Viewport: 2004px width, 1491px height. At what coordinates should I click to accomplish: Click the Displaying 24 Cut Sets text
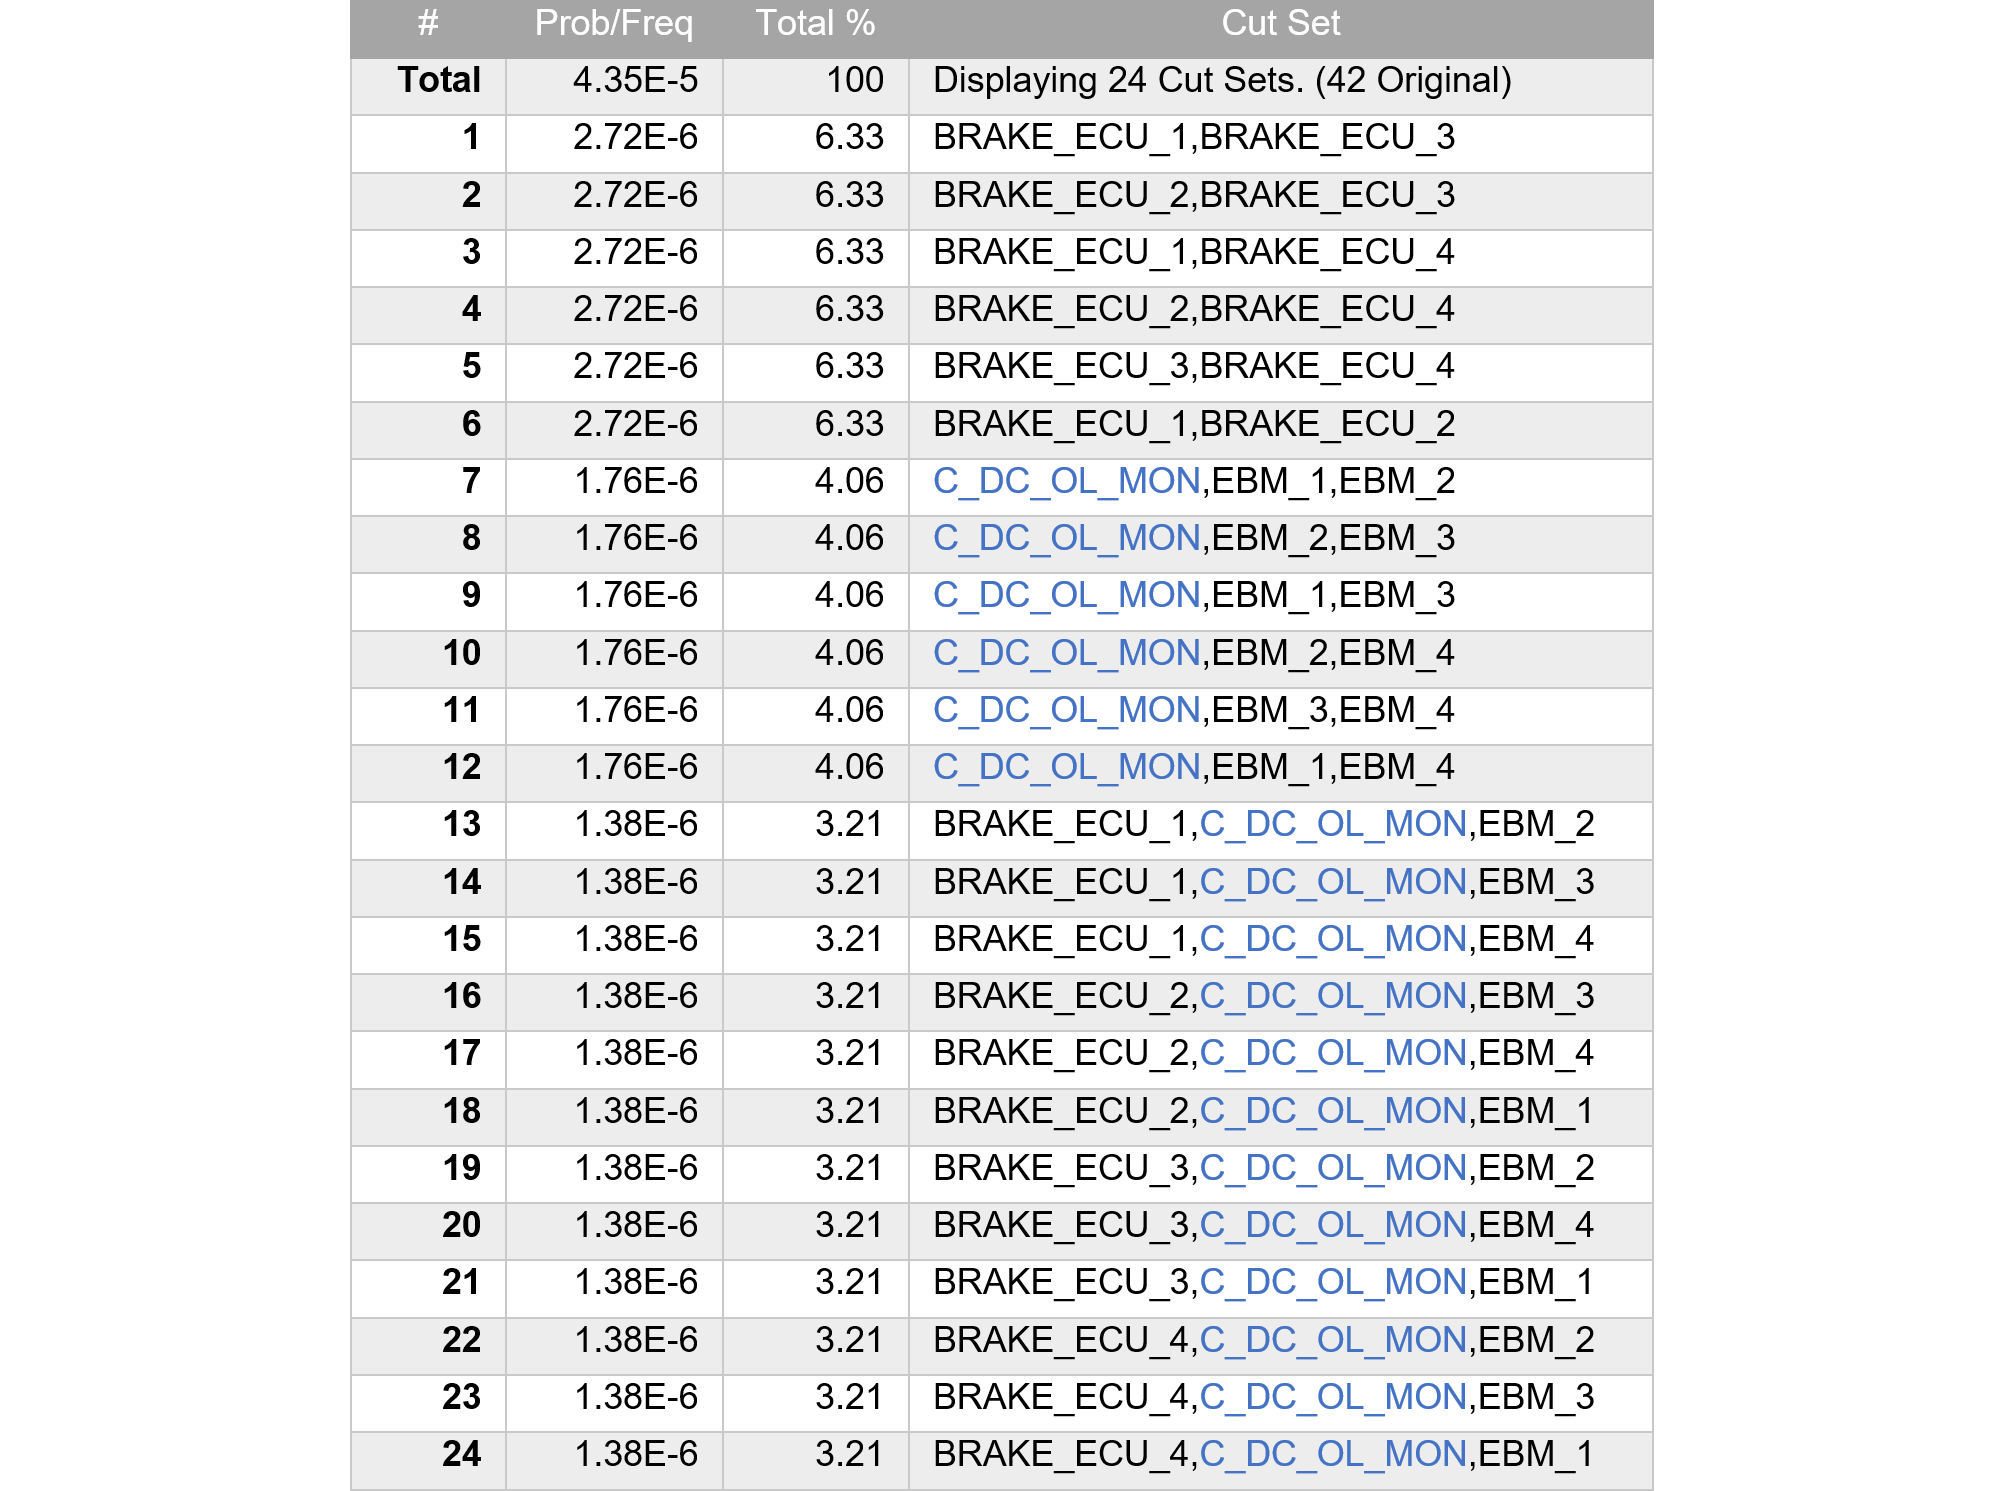coord(1222,80)
